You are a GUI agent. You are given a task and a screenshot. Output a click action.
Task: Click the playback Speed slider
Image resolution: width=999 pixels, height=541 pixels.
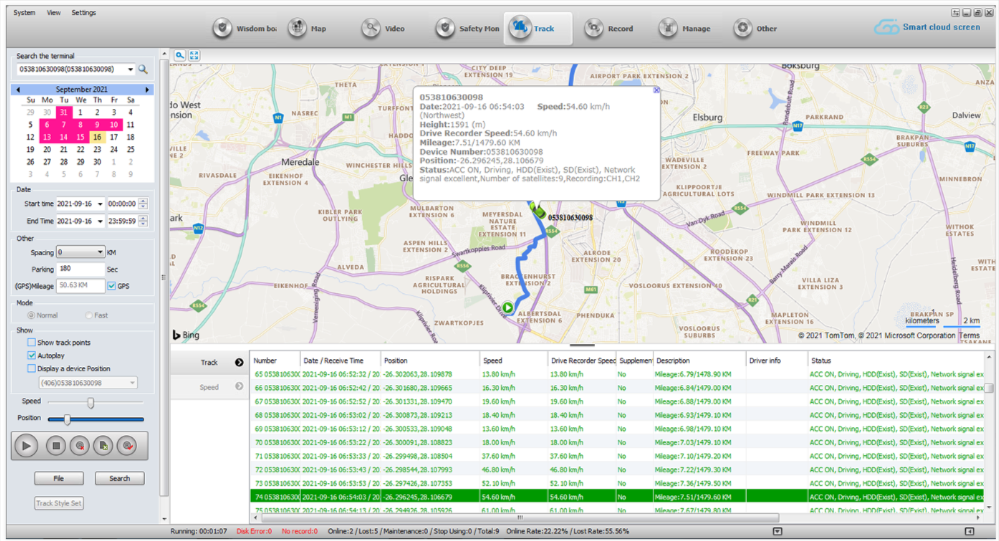pyautogui.click(x=91, y=402)
